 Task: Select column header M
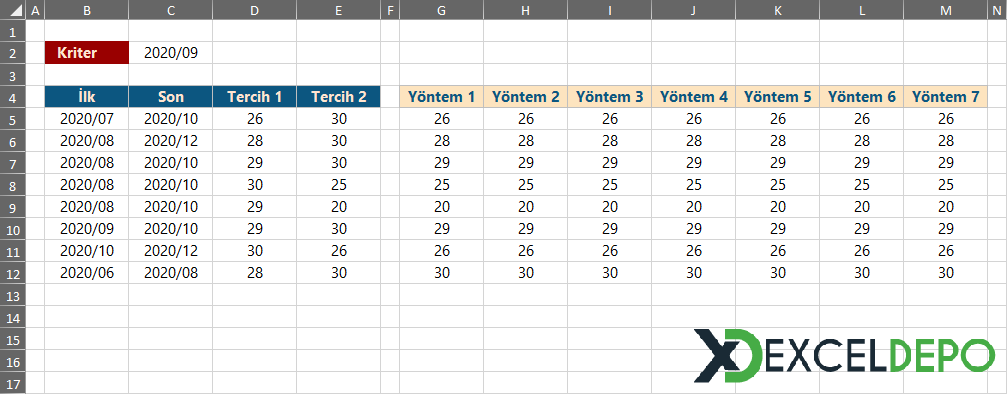945,10
